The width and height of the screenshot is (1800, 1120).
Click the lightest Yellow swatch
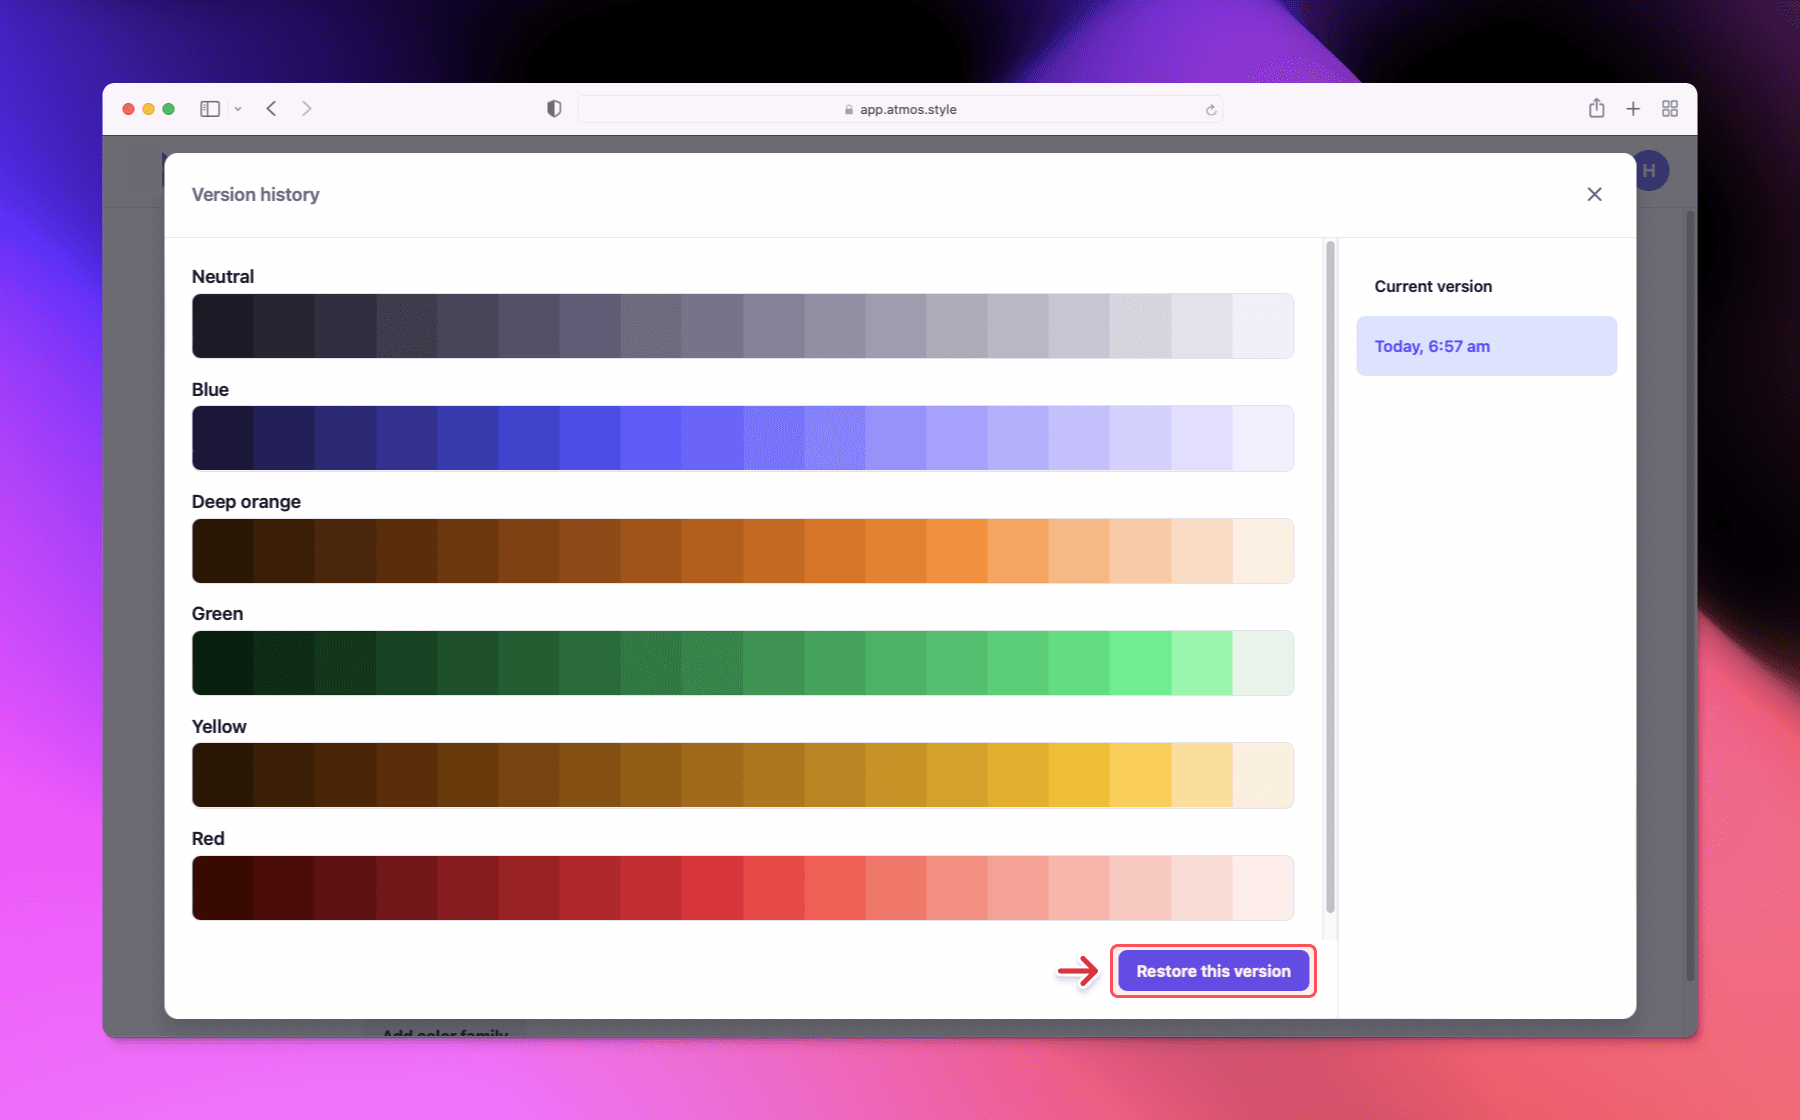tap(1262, 775)
